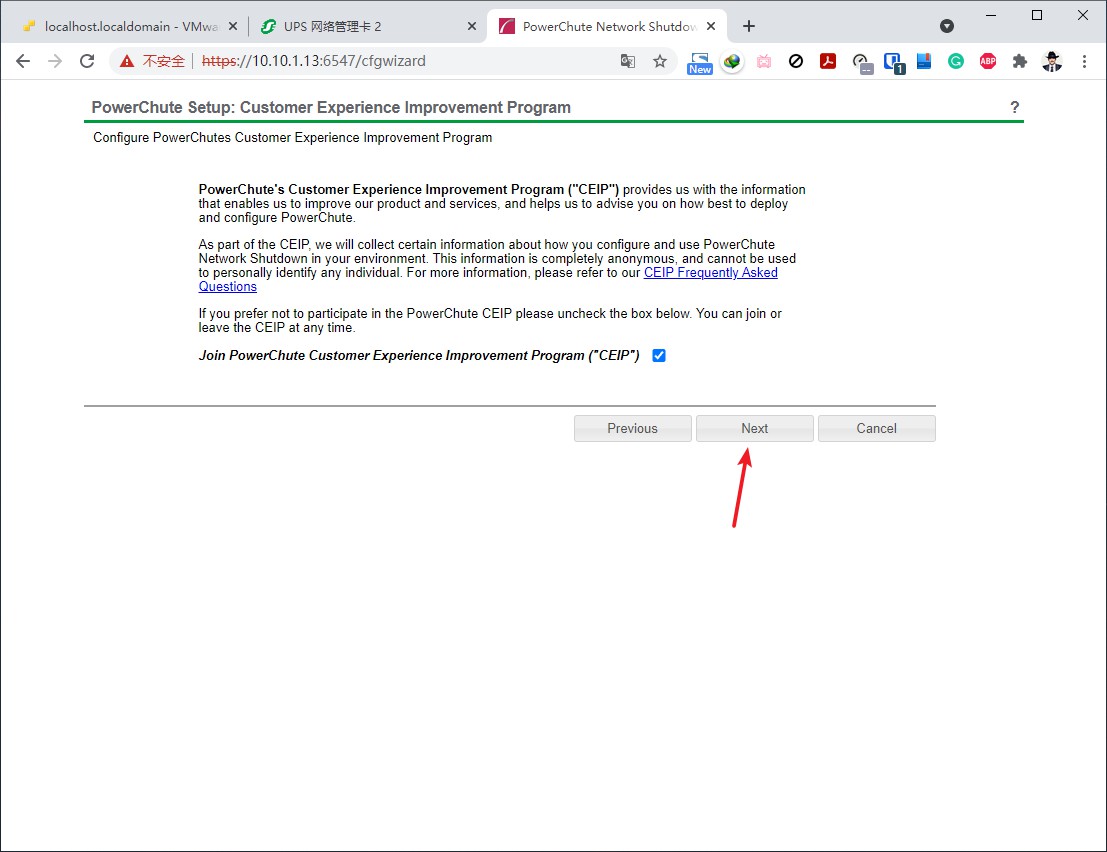1107x852 pixels.
Task: Switch to the UPS 网络管理卡 2 tab
Action: tap(360, 26)
